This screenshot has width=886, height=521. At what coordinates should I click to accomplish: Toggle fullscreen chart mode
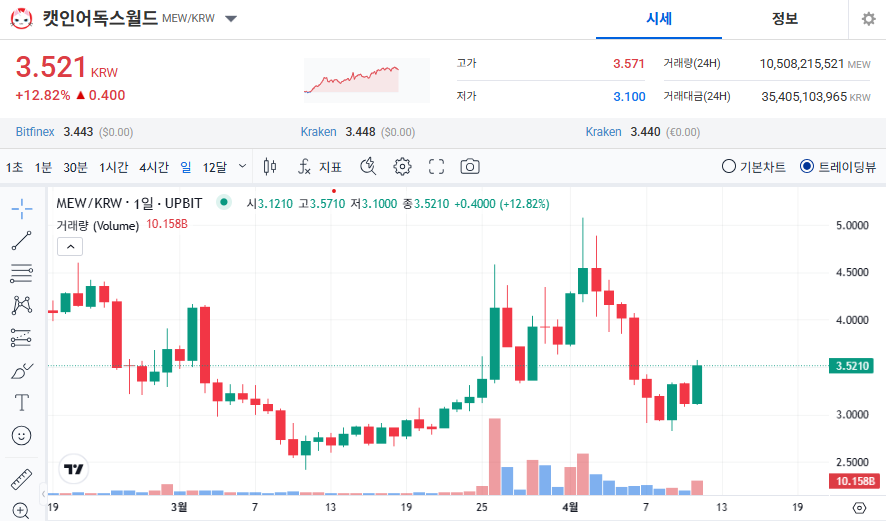coord(436,167)
